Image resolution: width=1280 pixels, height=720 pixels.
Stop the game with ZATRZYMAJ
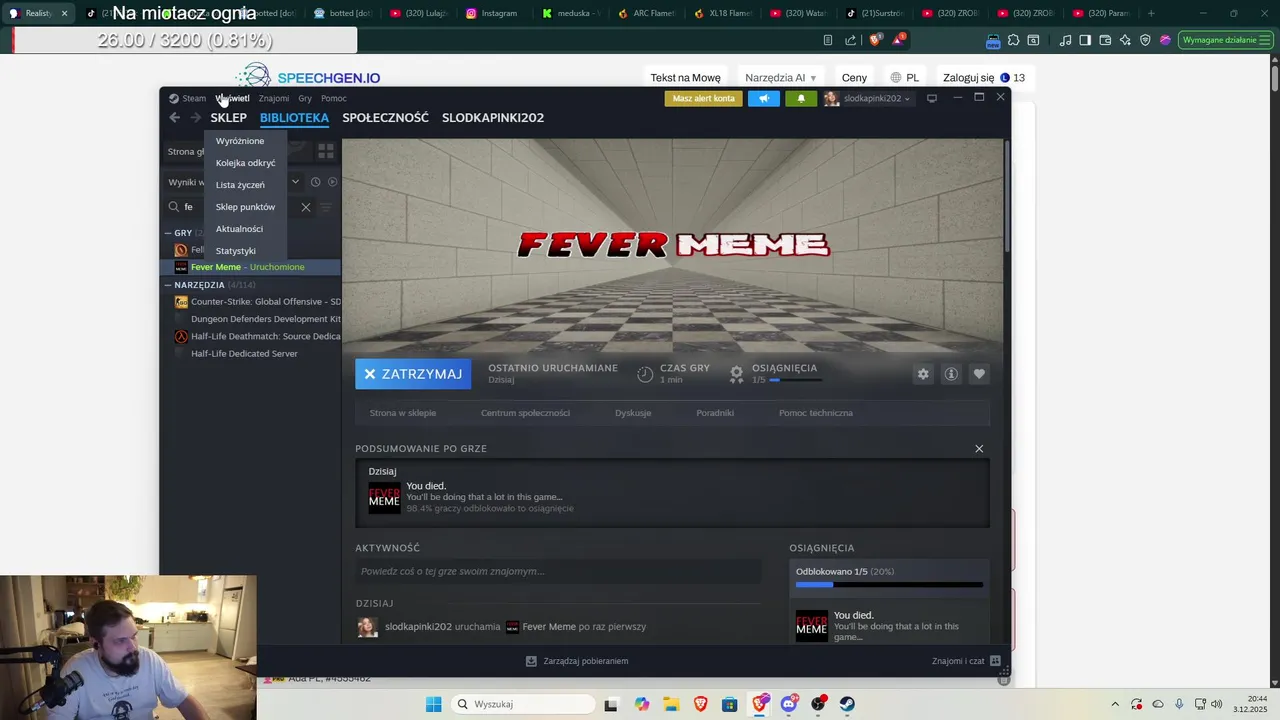(413, 374)
